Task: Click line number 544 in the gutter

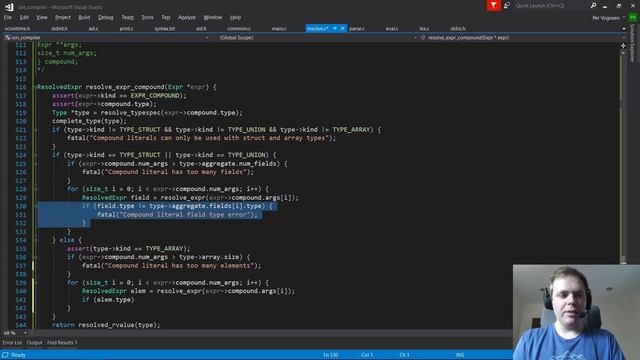Action: (x=20, y=325)
